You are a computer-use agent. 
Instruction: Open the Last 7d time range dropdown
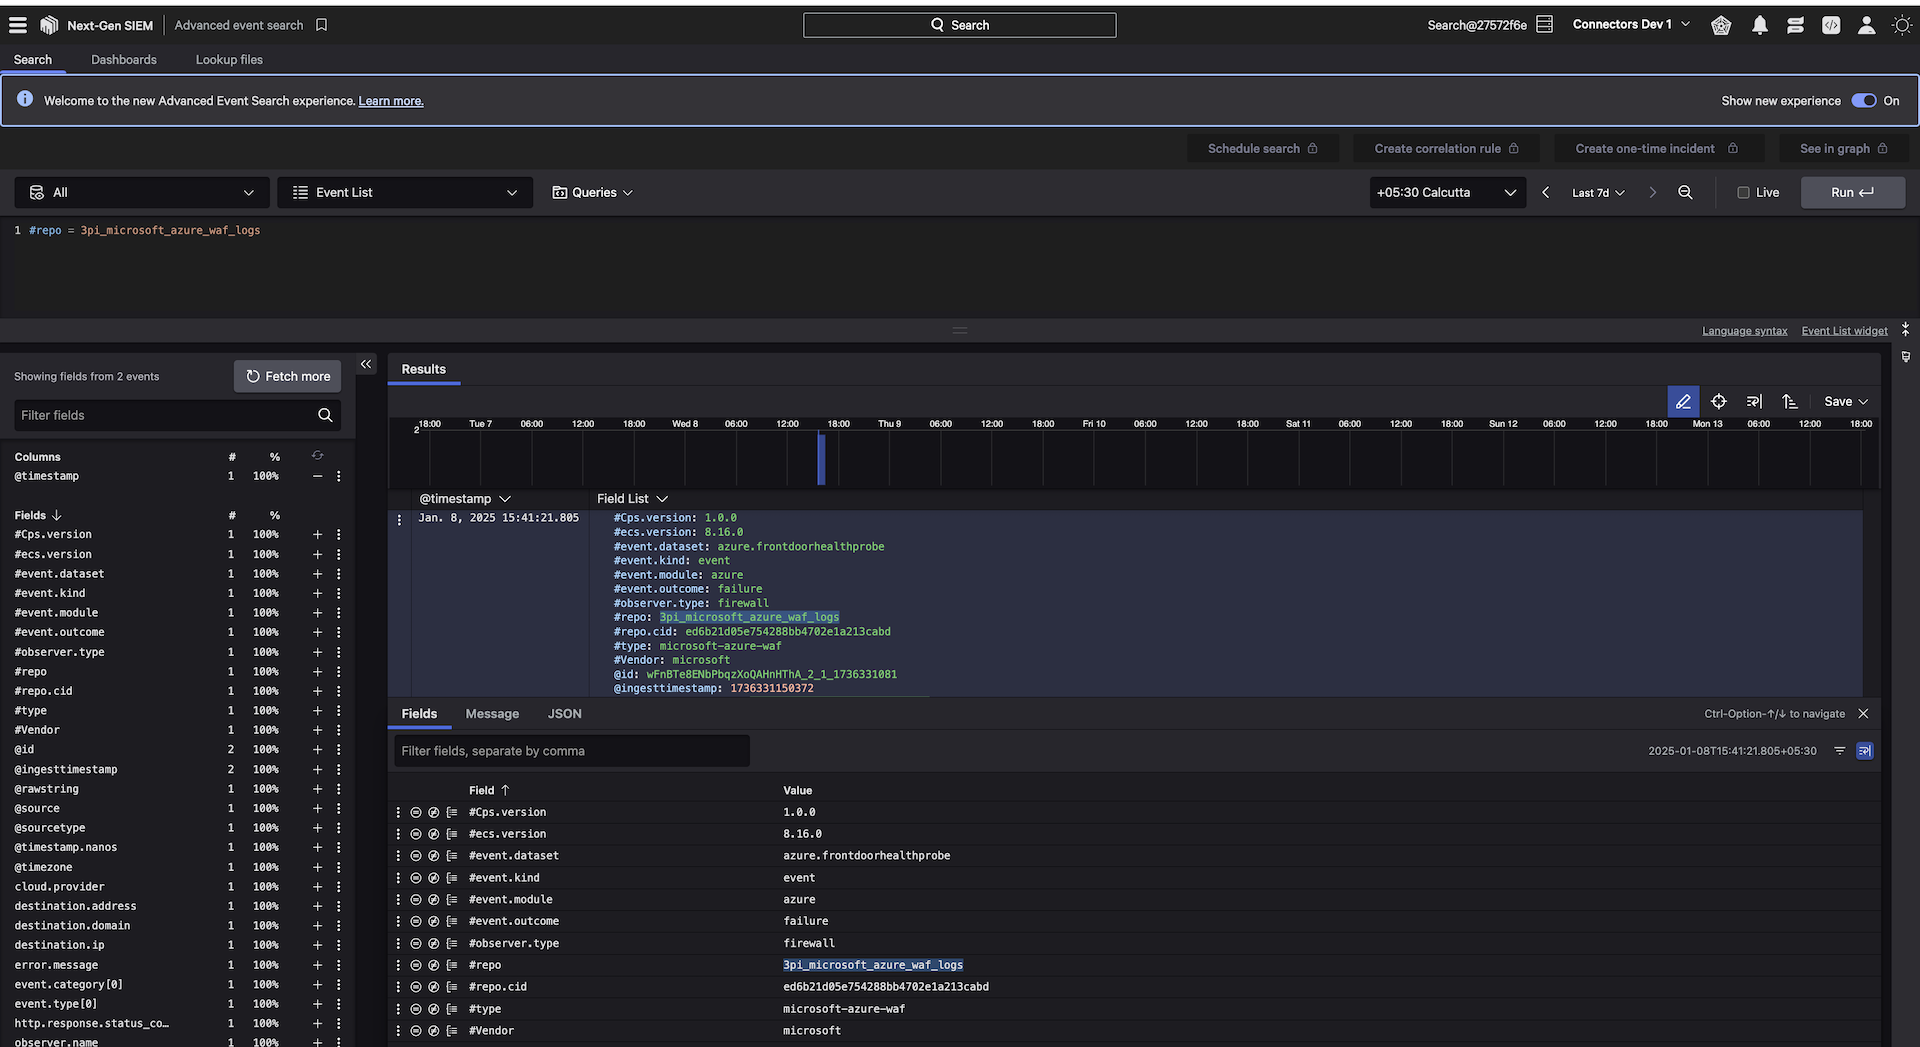click(x=1597, y=192)
